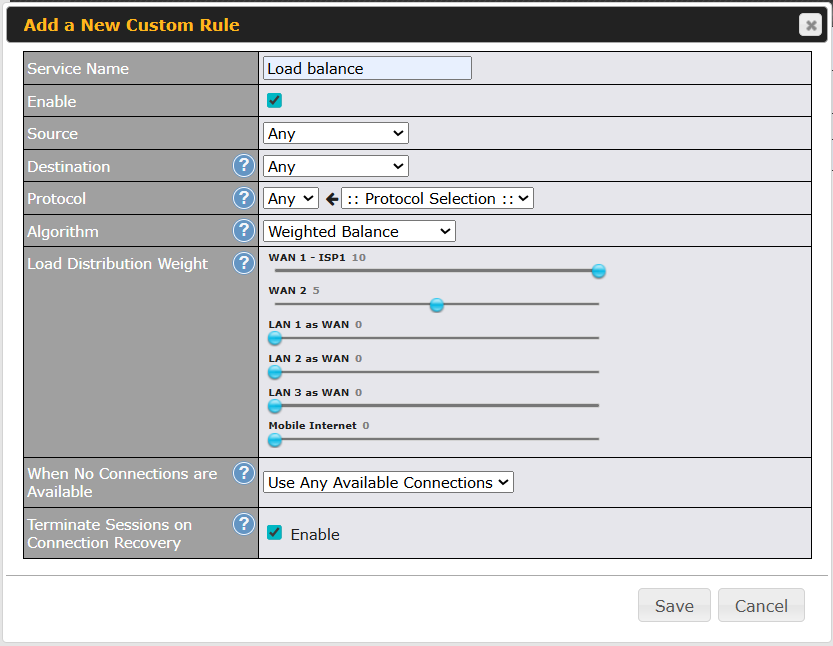Click the WAN 2 weight slider handle
The width and height of the screenshot is (833, 646).
(x=437, y=305)
